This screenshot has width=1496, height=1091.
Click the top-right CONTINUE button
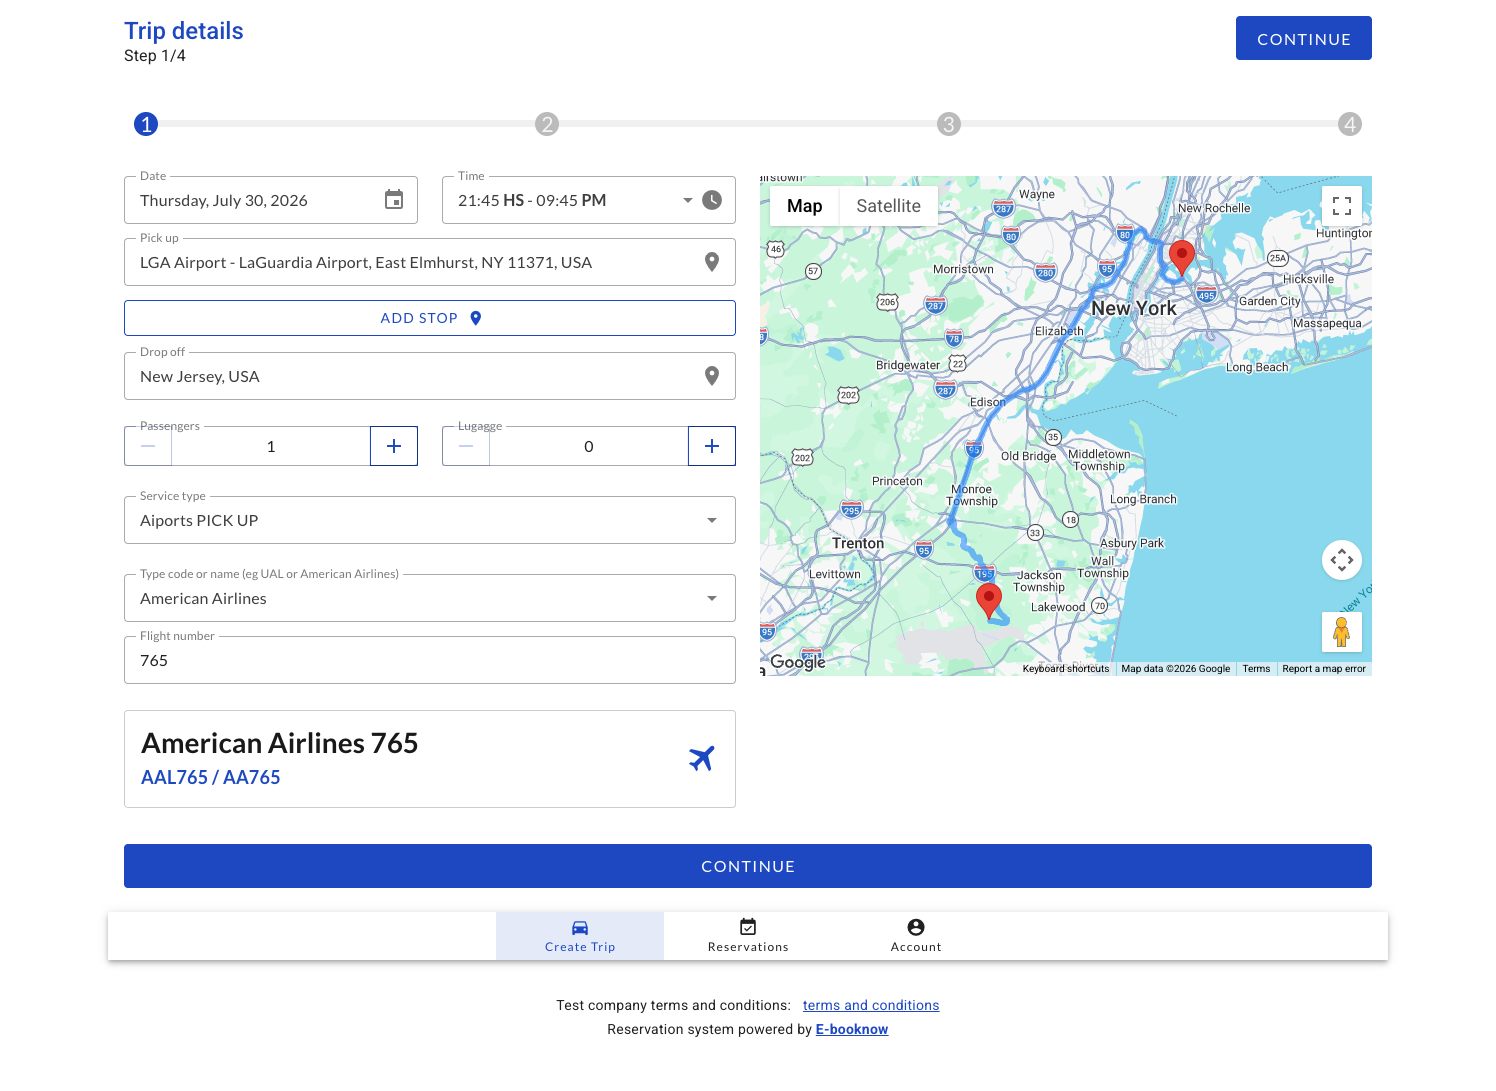1304,38
